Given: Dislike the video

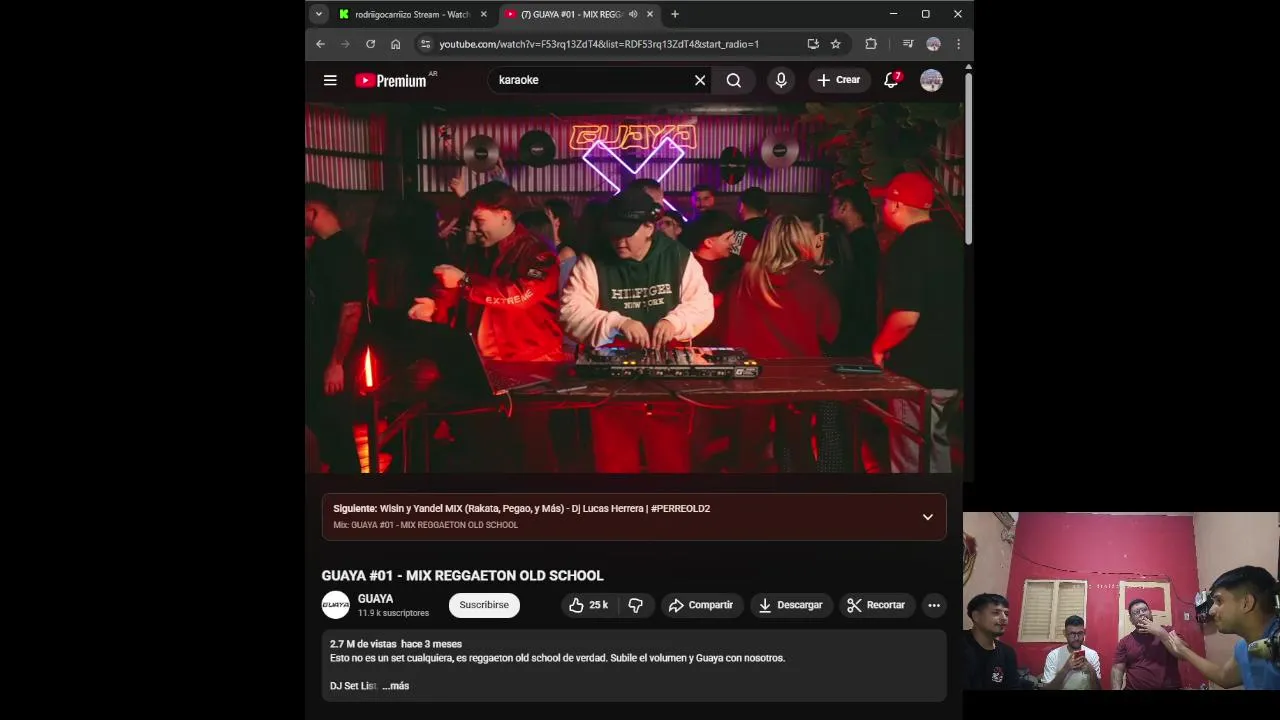Looking at the screenshot, I should tap(636, 605).
